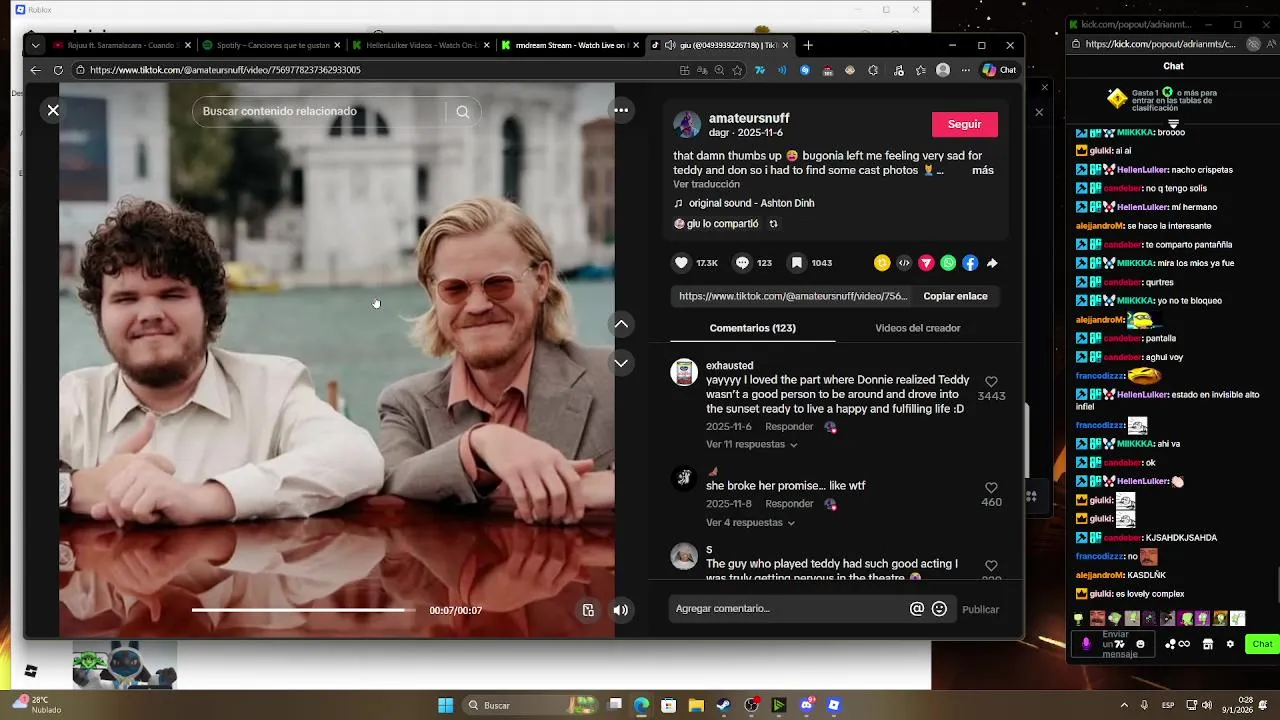Expand 'Ver 4 respuestas' replies
This screenshot has height=720, width=1280.
pyautogui.click(x=750, y=522)
